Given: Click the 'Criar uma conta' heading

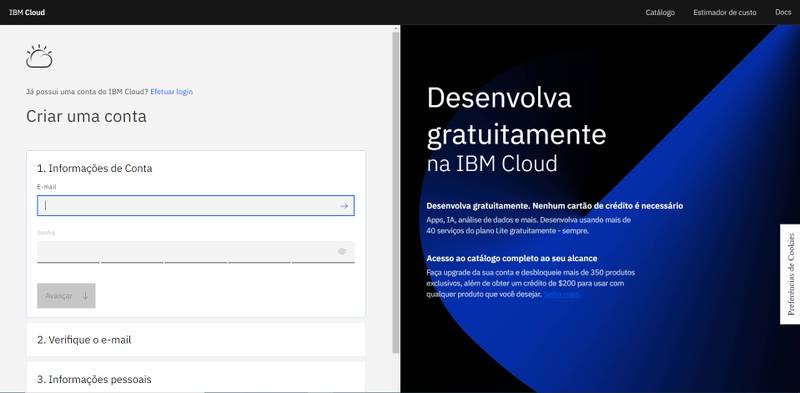Looking at the screenshot, I should point(86,116).
